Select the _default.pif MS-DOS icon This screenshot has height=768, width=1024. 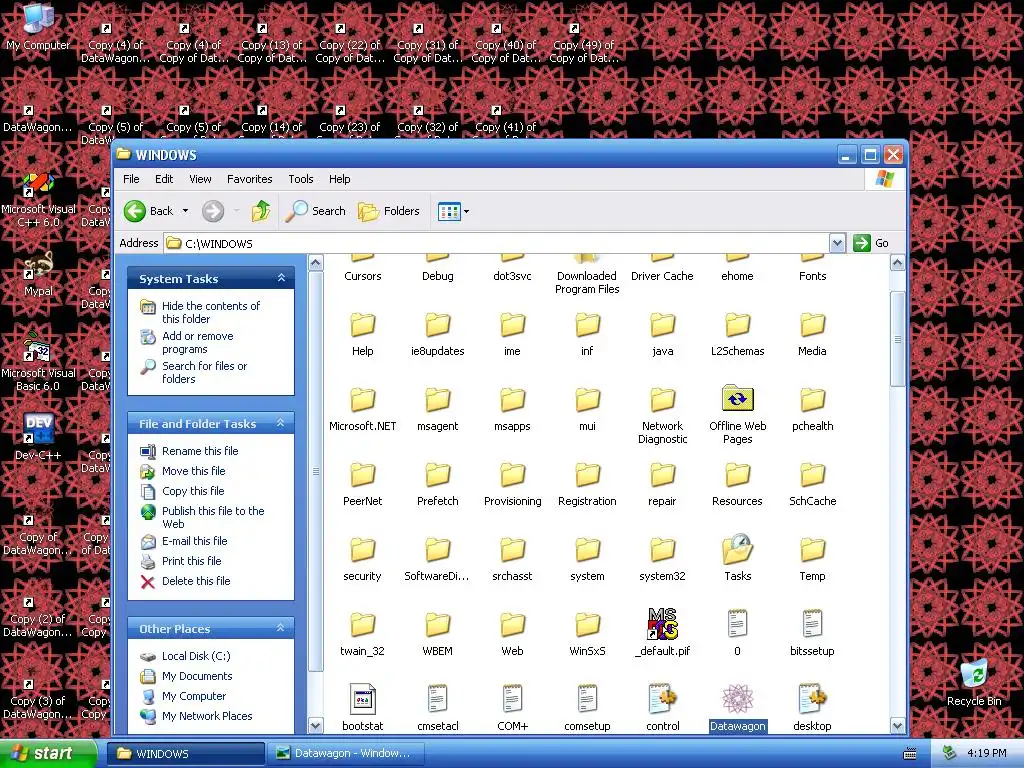point(662,624)
